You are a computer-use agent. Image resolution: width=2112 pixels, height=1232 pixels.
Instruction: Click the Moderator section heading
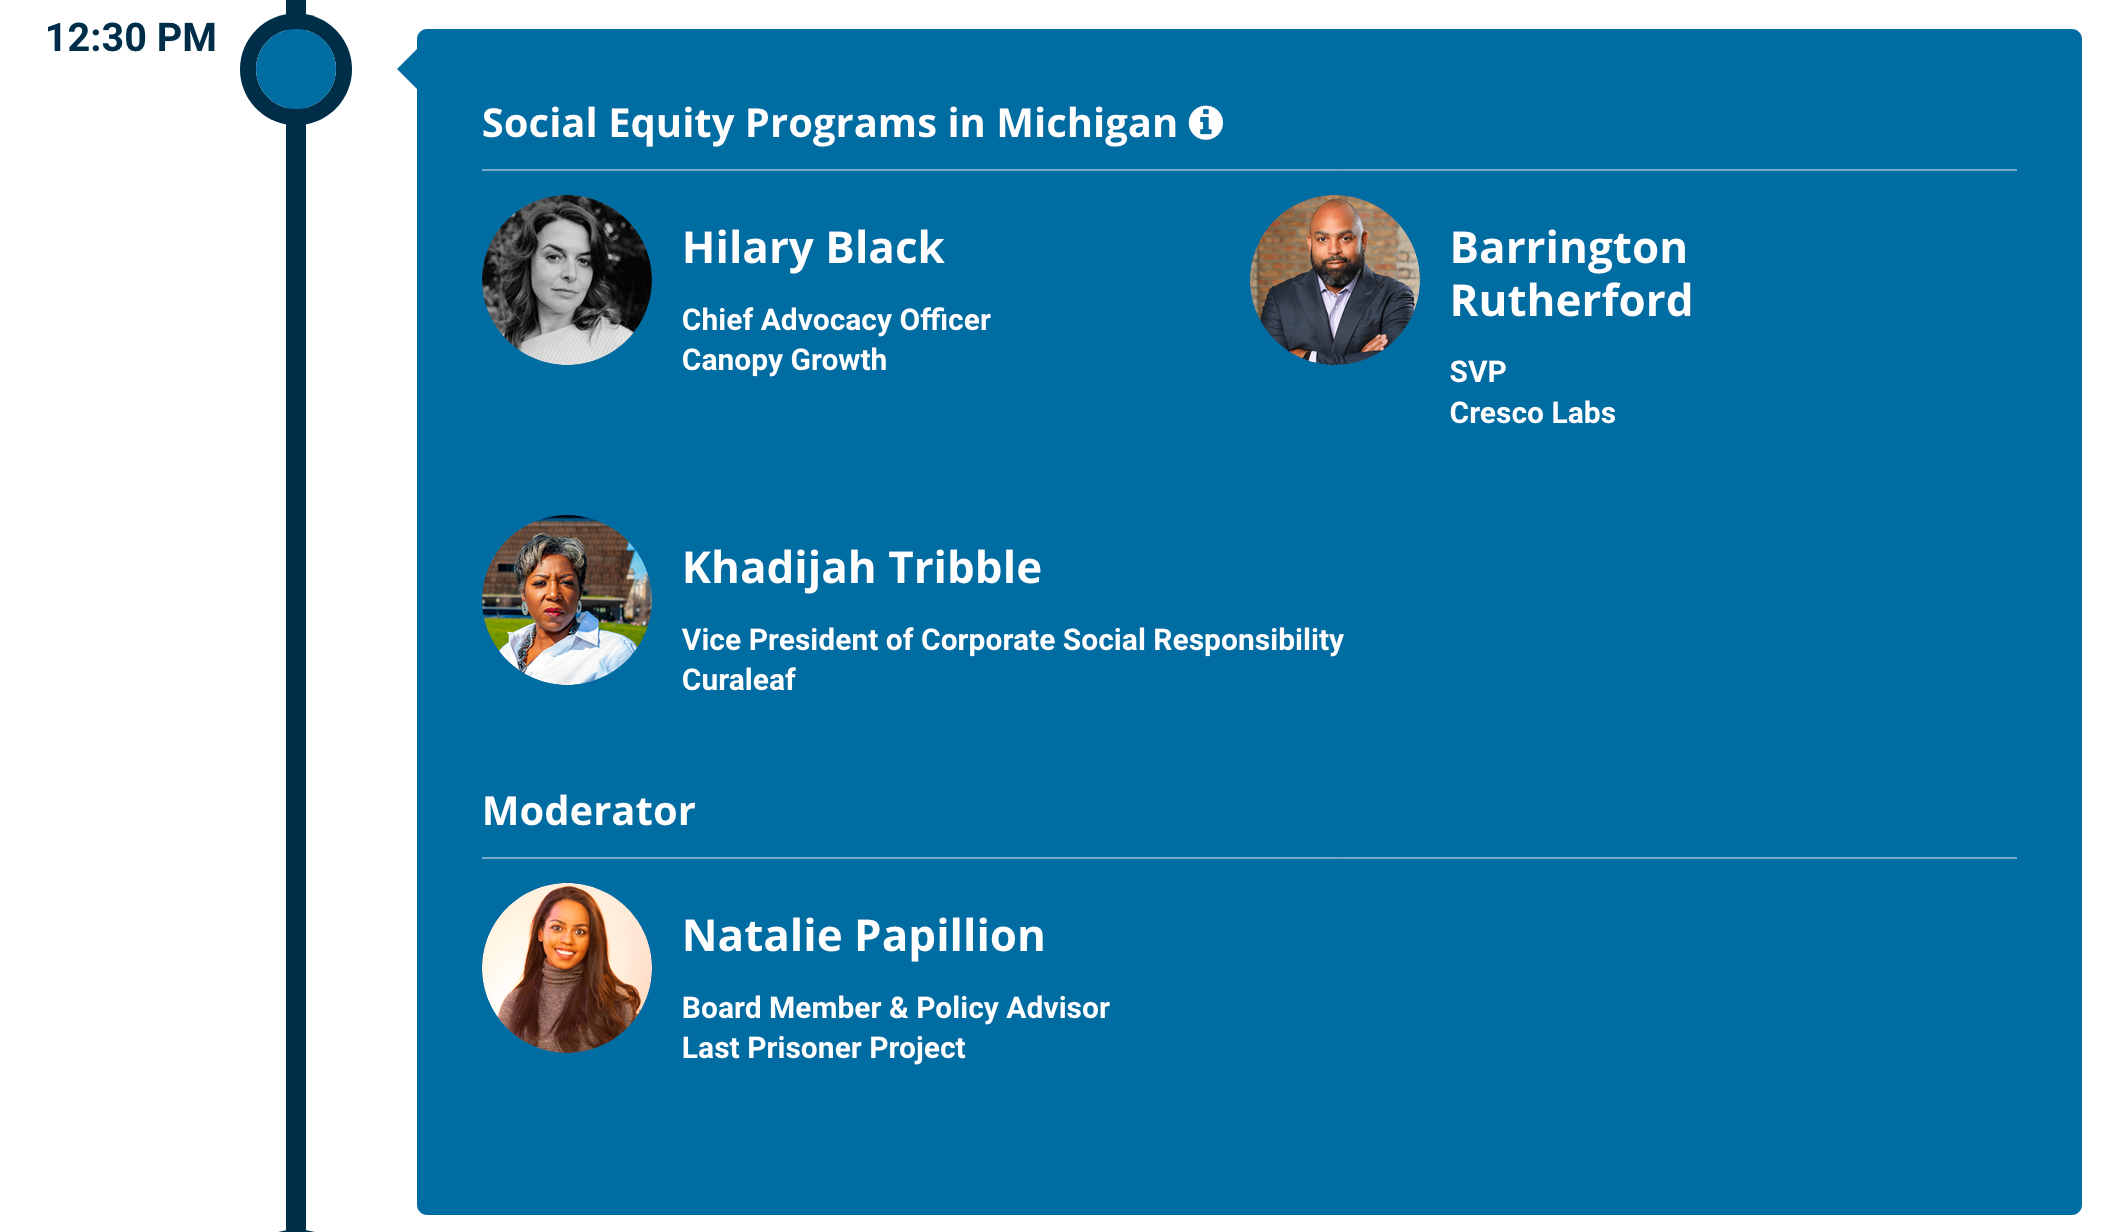coord(589,811)
